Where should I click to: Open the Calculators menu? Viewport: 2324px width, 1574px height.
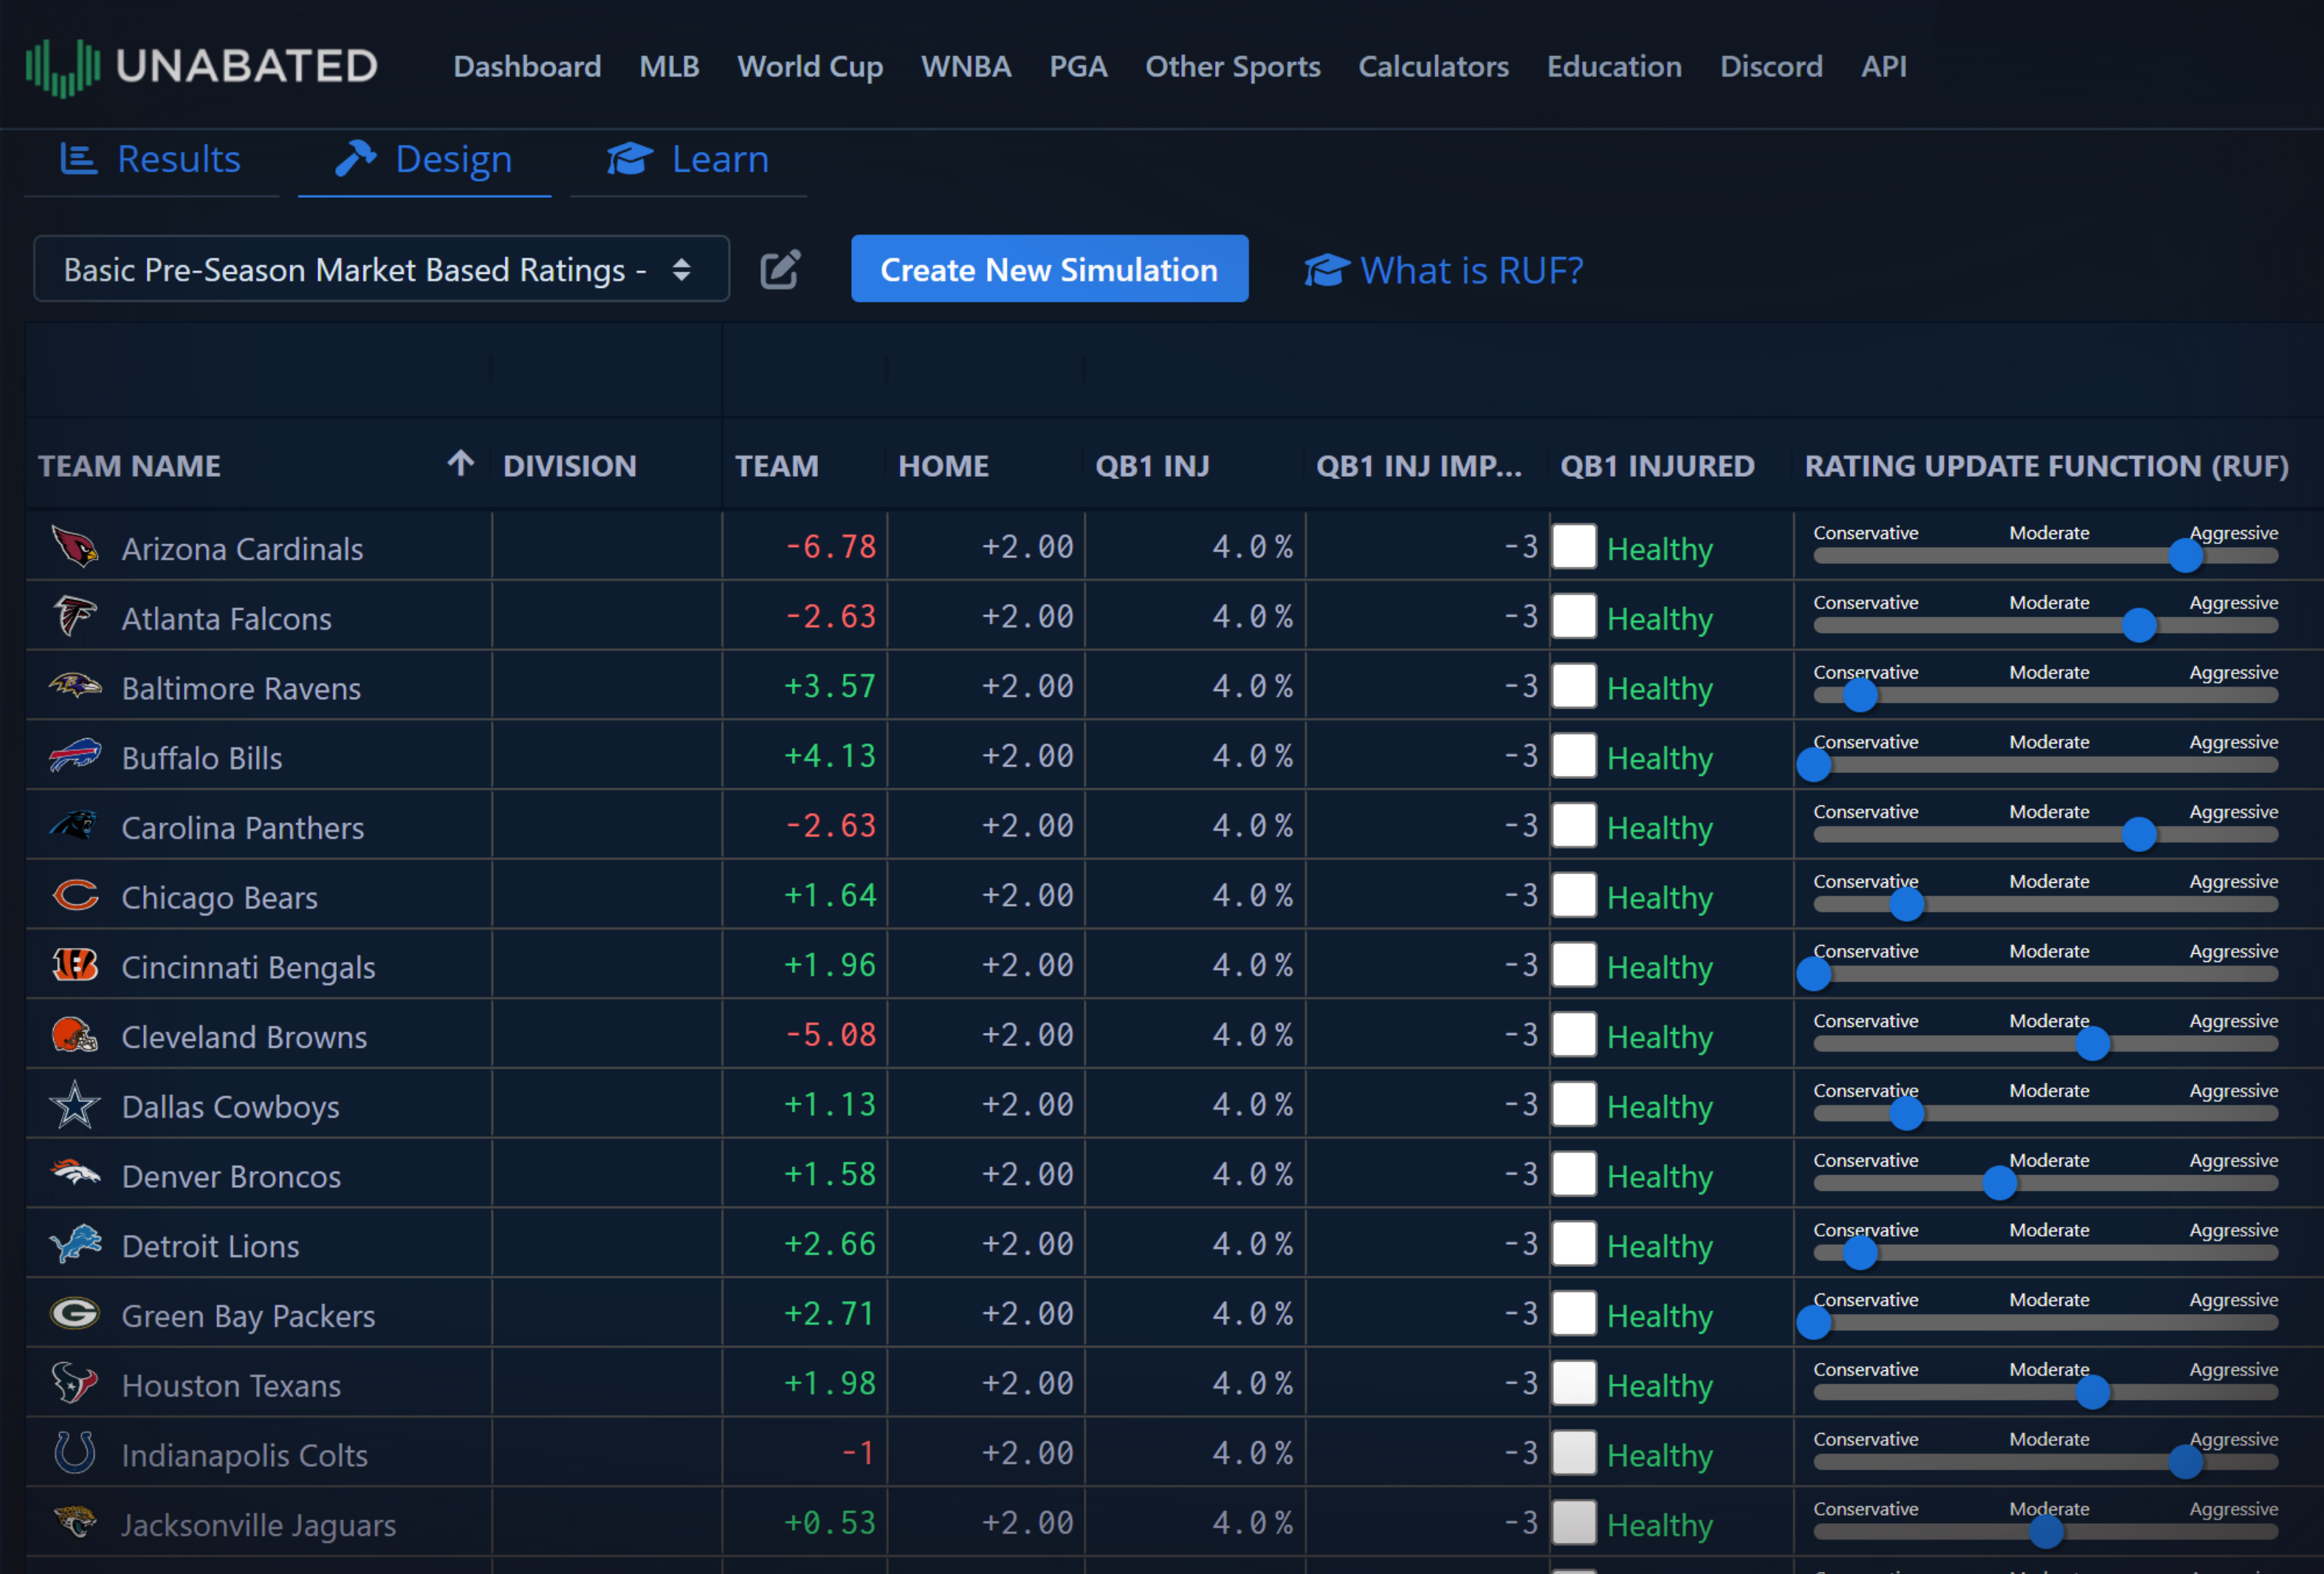(x=1433, y=66)
